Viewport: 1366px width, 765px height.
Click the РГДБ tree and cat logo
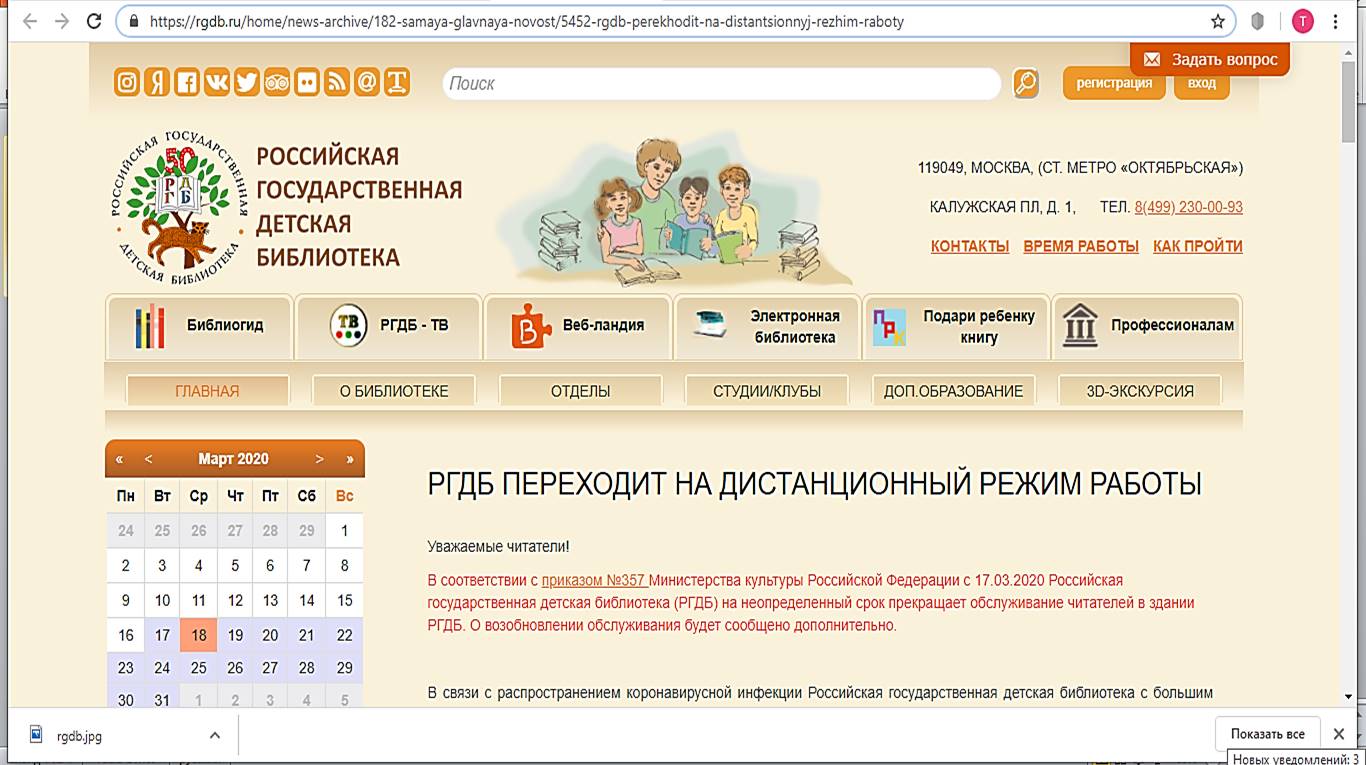(180, 207)
